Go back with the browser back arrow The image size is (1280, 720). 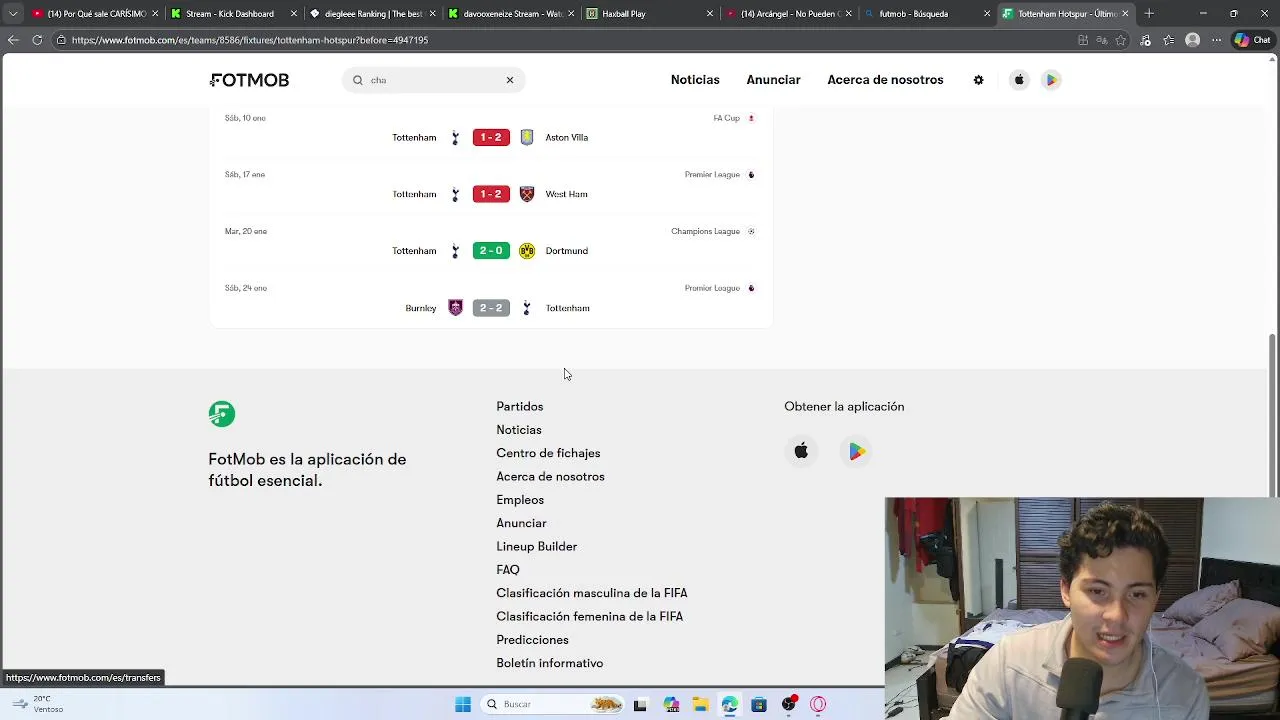click(13, 40)
